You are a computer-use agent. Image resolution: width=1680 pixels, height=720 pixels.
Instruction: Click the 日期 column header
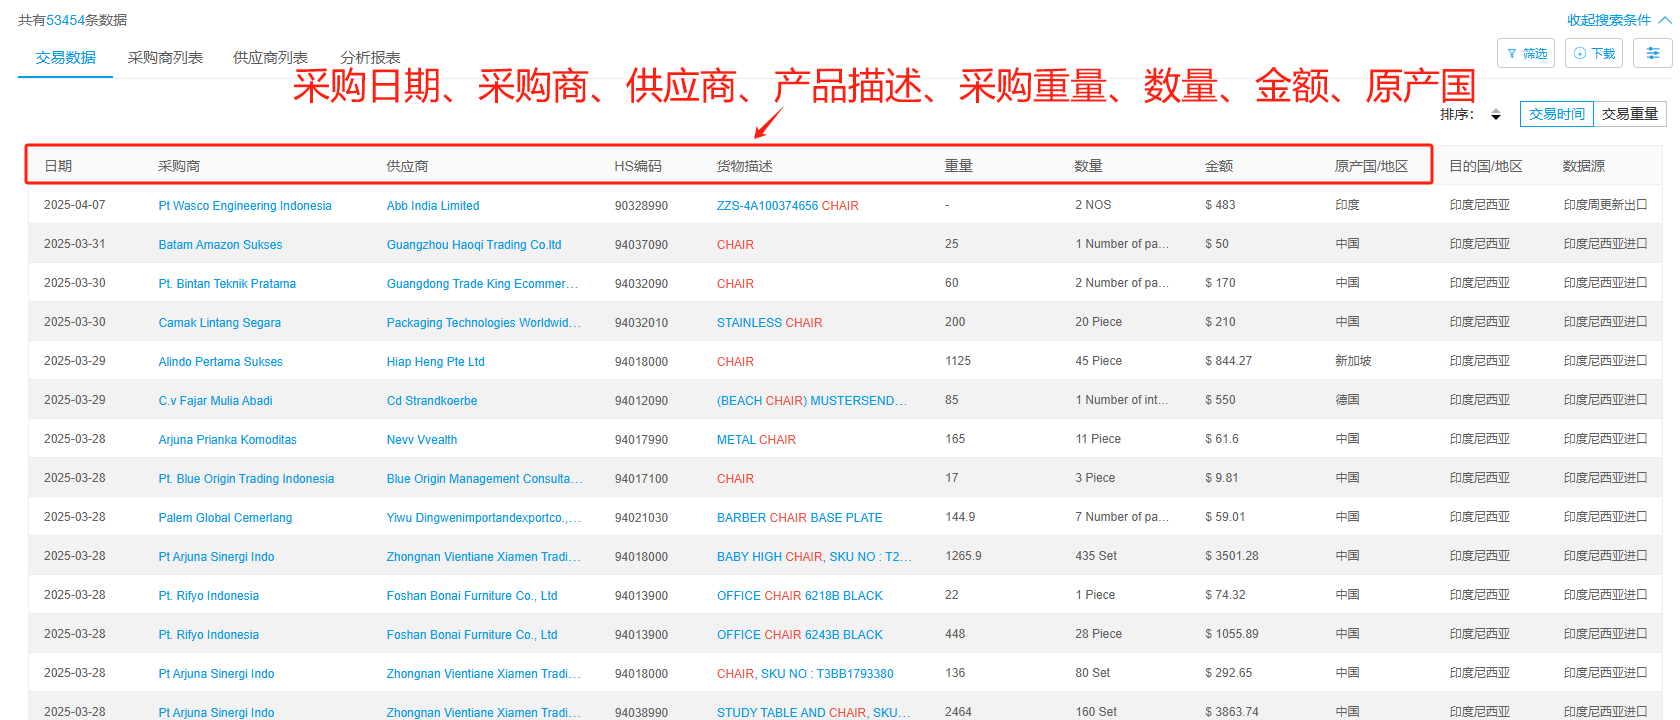(58, 166)
